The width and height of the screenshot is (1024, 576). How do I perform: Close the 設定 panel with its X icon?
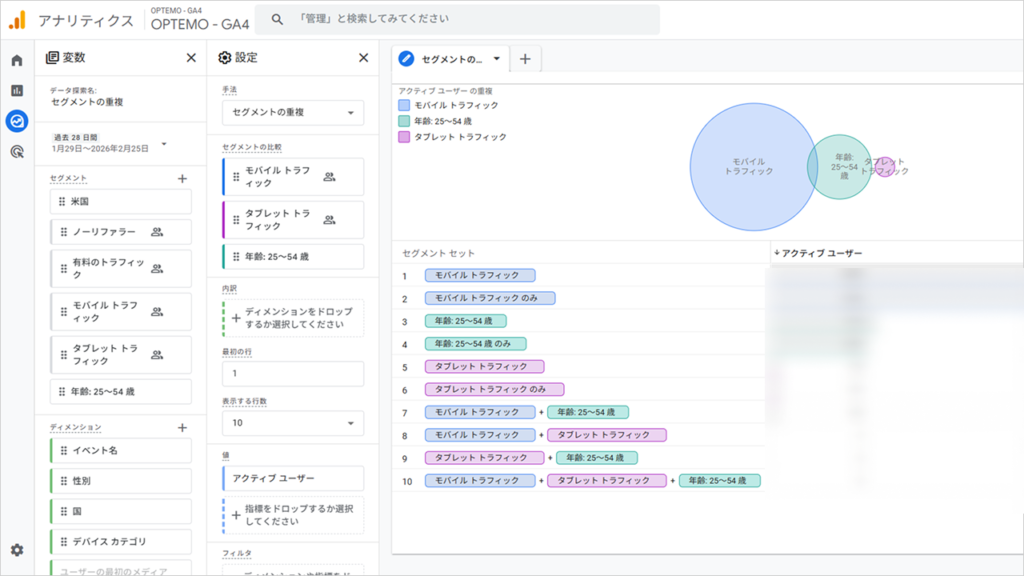coord(364,58)
